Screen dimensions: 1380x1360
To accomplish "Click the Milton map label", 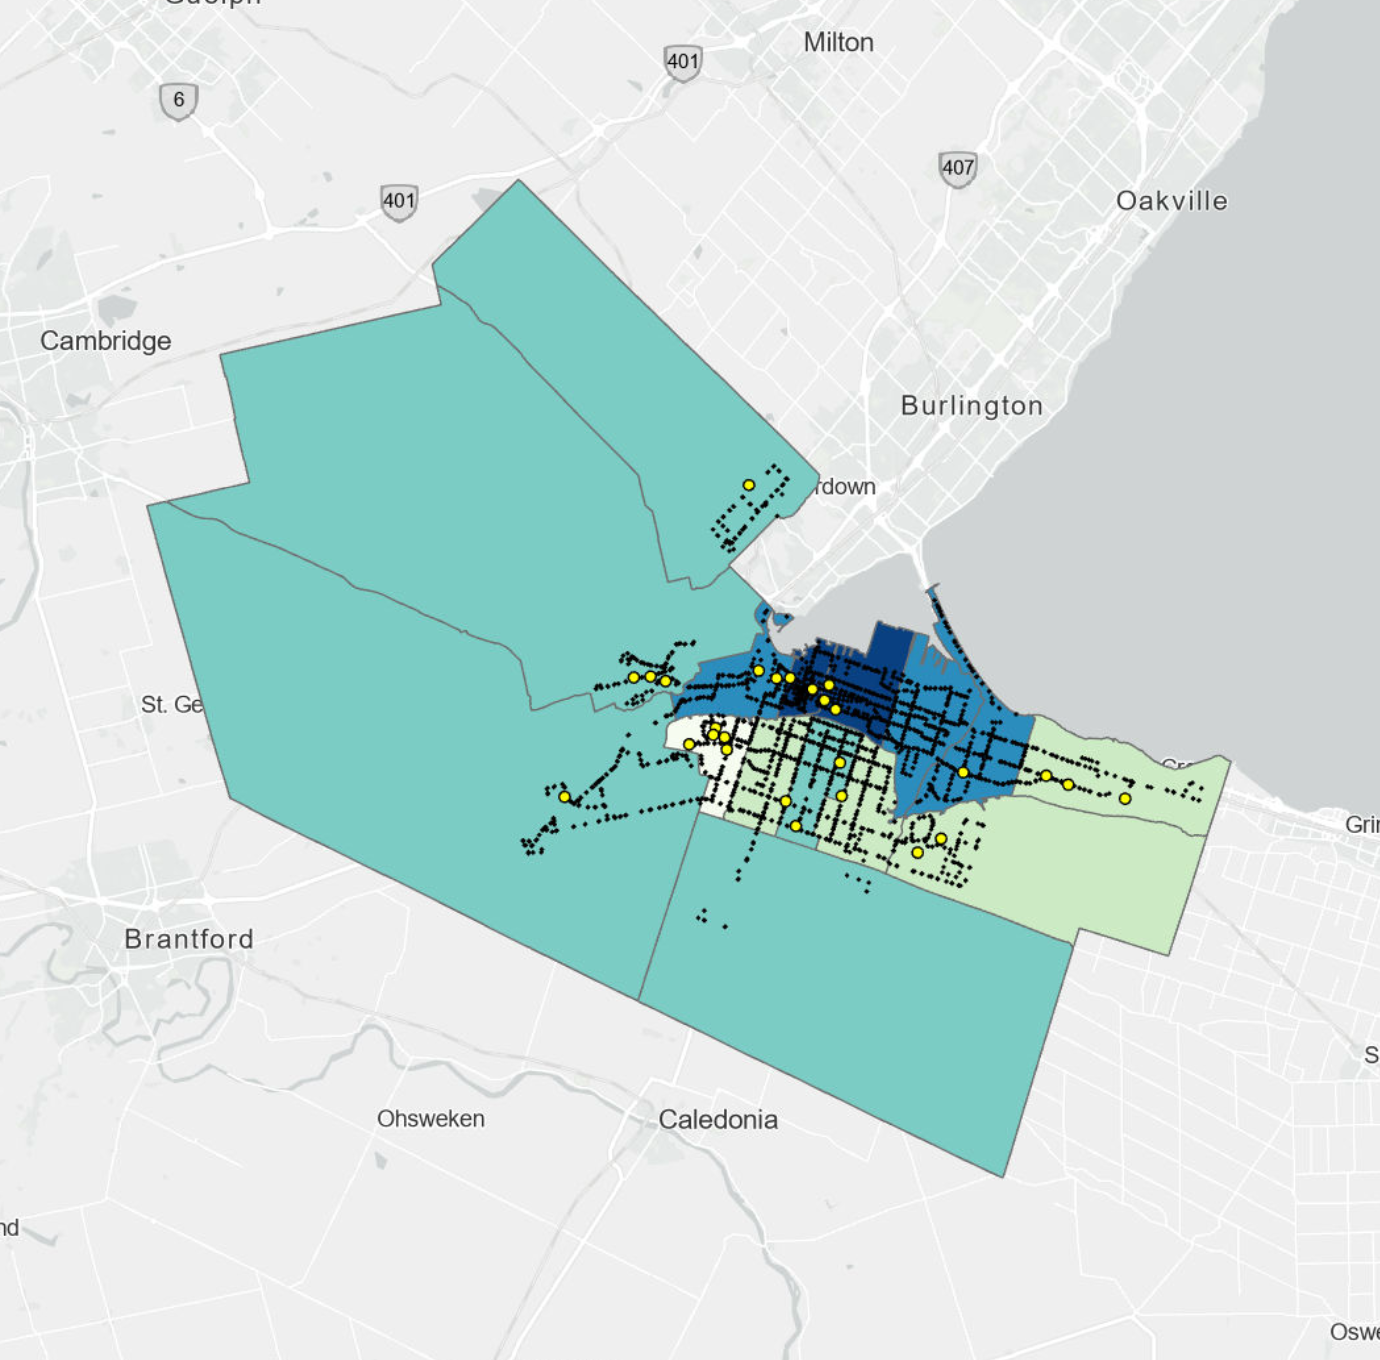I will (x=839, y=42).
